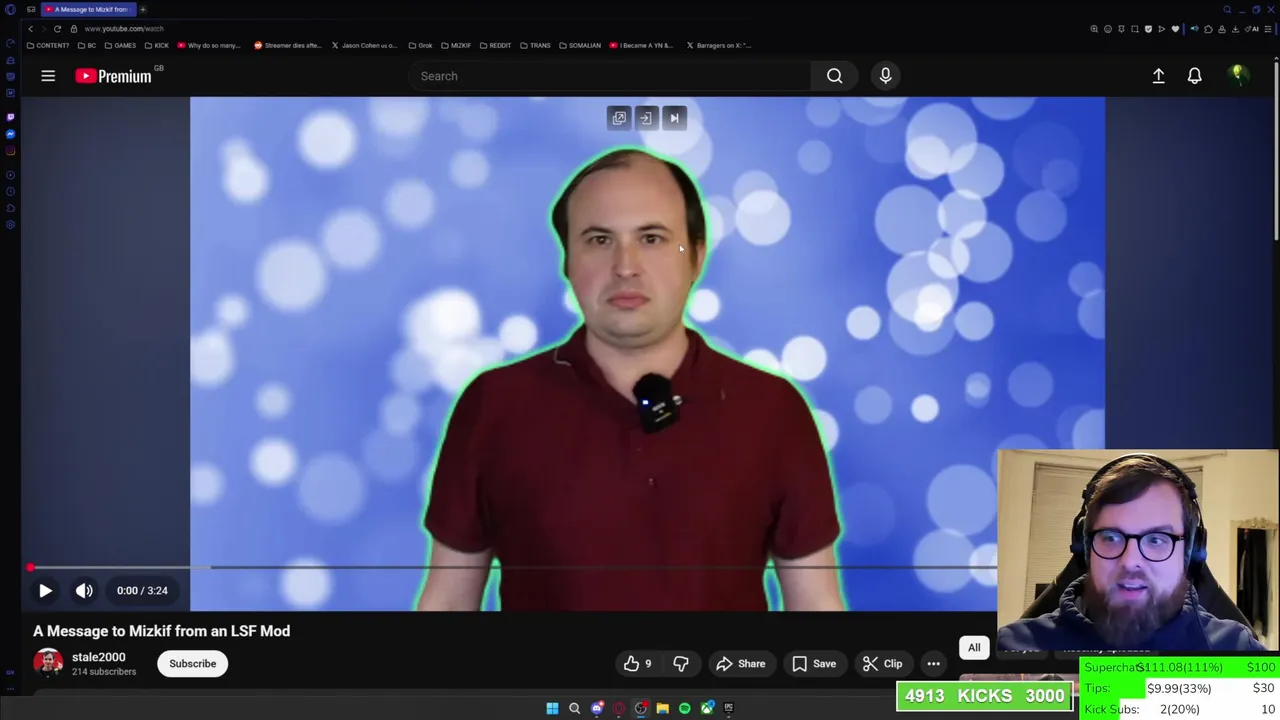Open the REDDIT bookmarks folder
The height and width of the screenshot is (720, 1280).
[x=495, y=45]
